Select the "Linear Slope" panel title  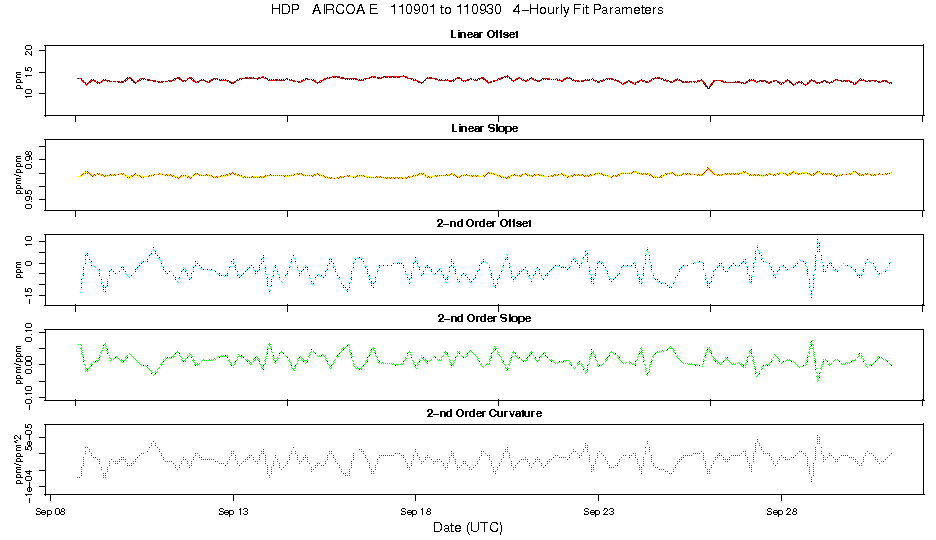485,129
